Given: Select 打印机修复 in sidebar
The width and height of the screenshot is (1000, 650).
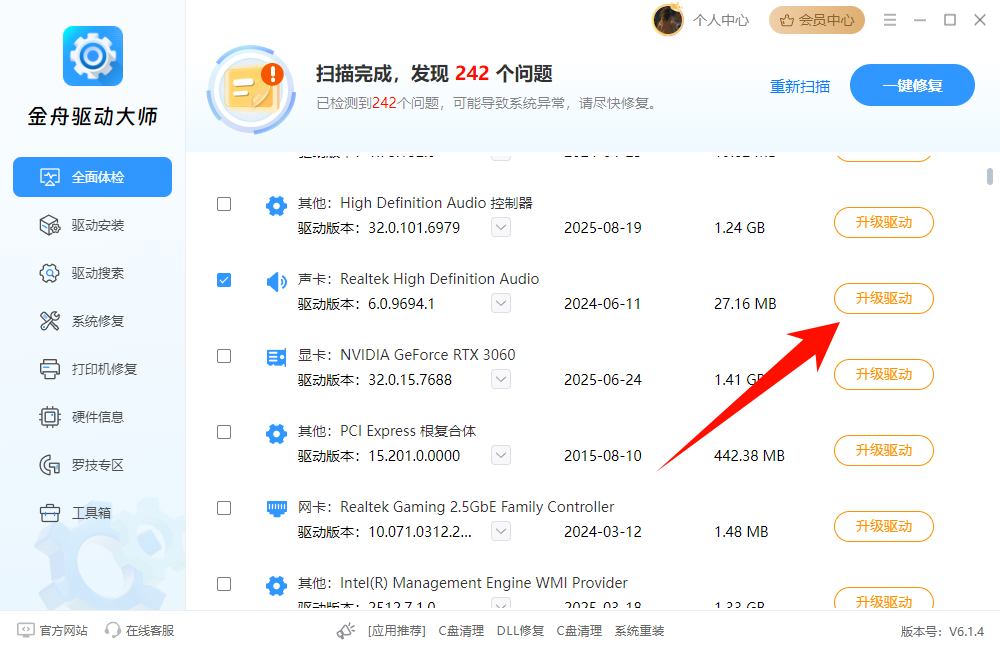Looking at the screenshot, I should [92, 369].
